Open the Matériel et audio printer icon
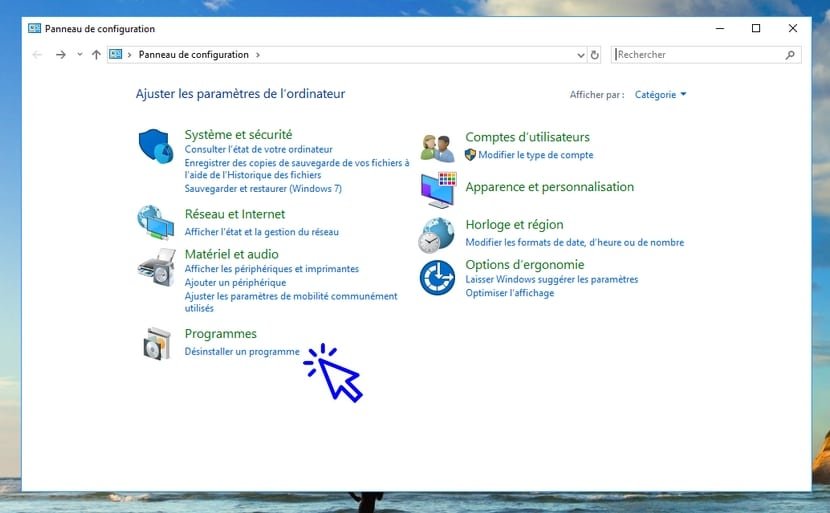This screenshot has width=830, height=513. tap(157, 267)
